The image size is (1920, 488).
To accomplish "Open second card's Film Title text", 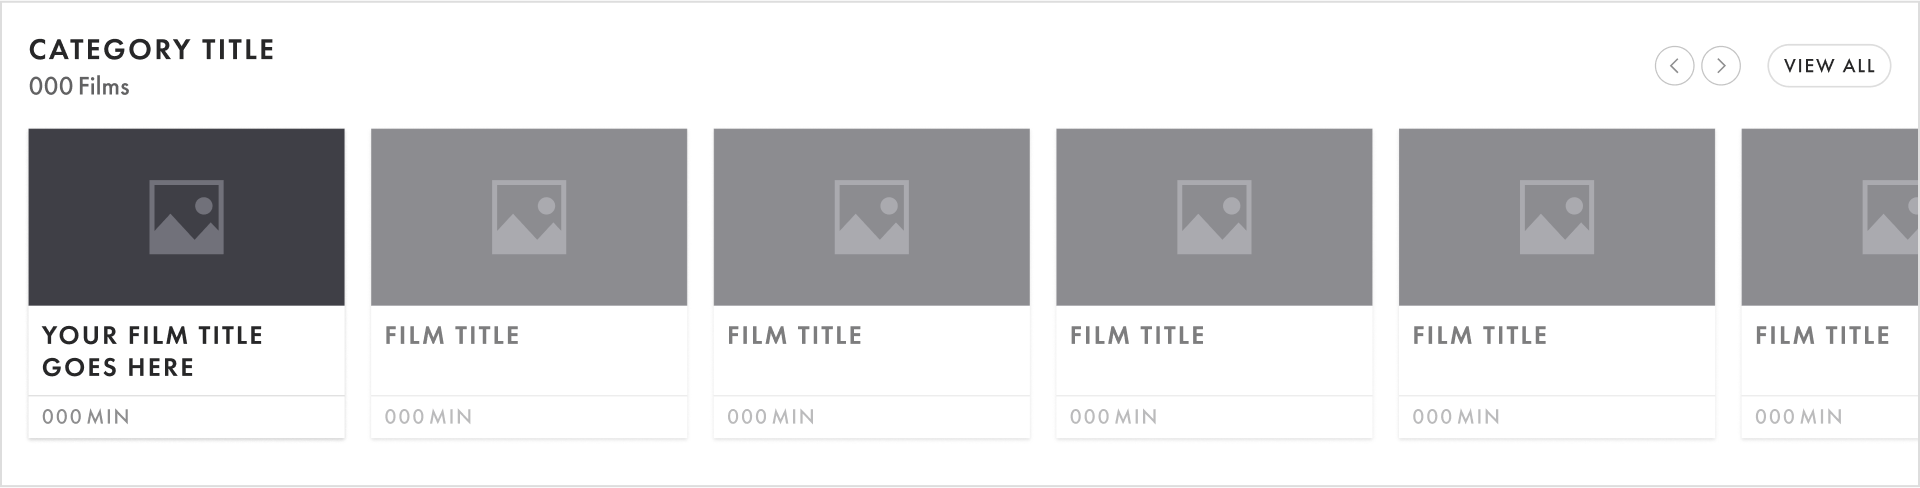I will (452, 336).
